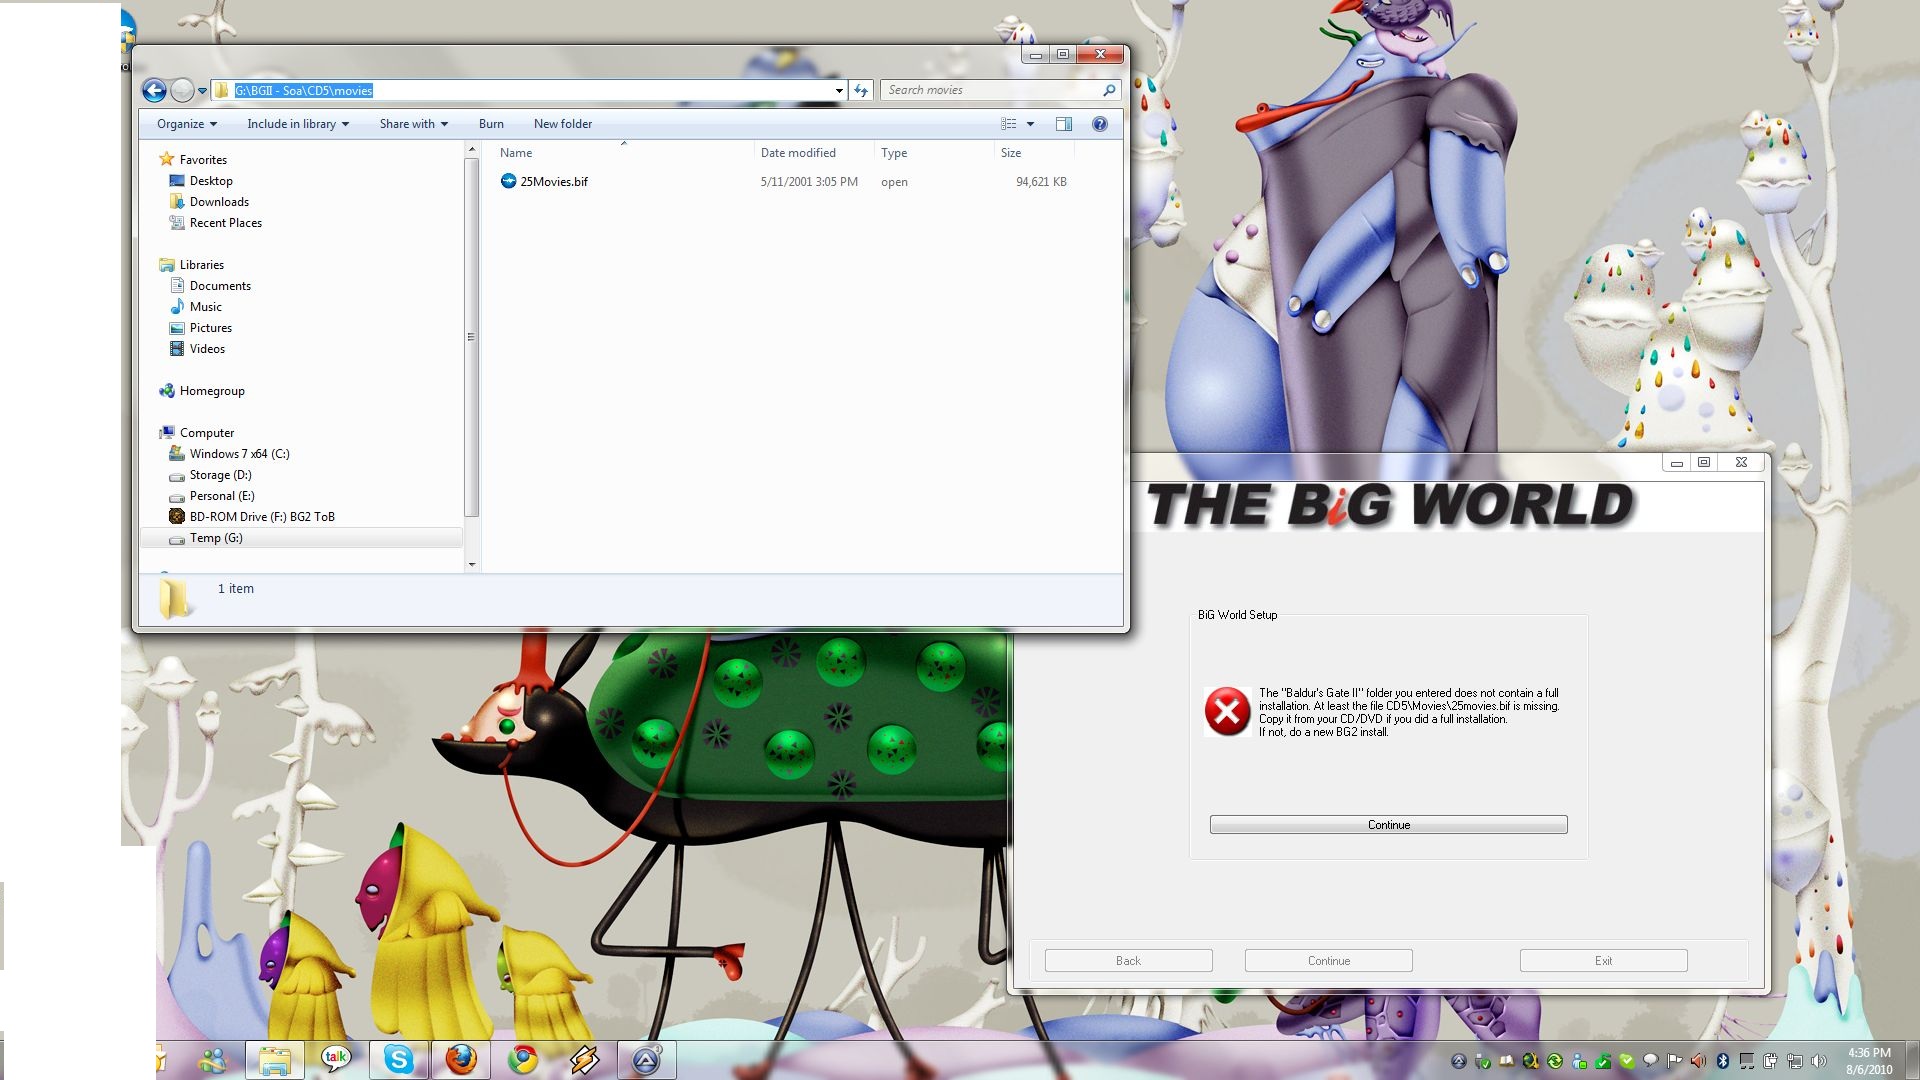Select Libraries in navigation pane
Viewport: 1920px width, 1080px height.
coord(201,265)
